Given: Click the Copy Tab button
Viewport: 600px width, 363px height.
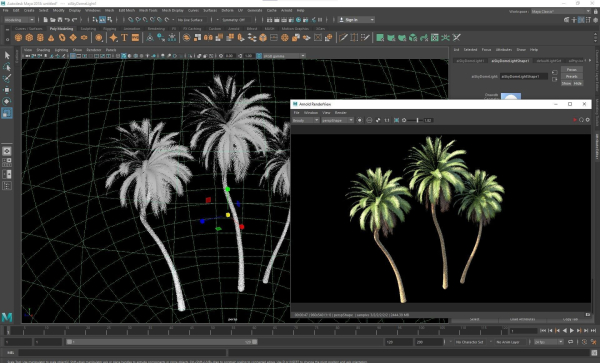Looking at the screenshot, I should click(570, 319).
